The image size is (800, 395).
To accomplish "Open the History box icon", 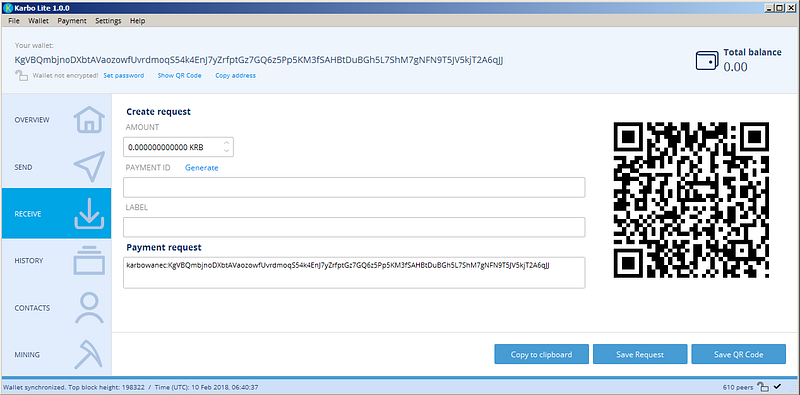I will 89,261.
